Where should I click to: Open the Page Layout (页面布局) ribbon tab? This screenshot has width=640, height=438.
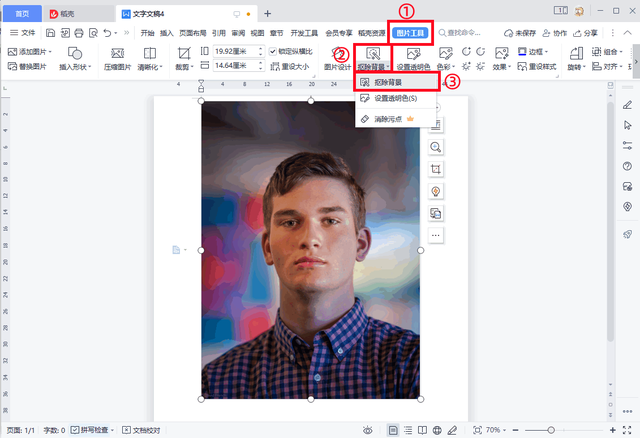(x=193, y=33)
